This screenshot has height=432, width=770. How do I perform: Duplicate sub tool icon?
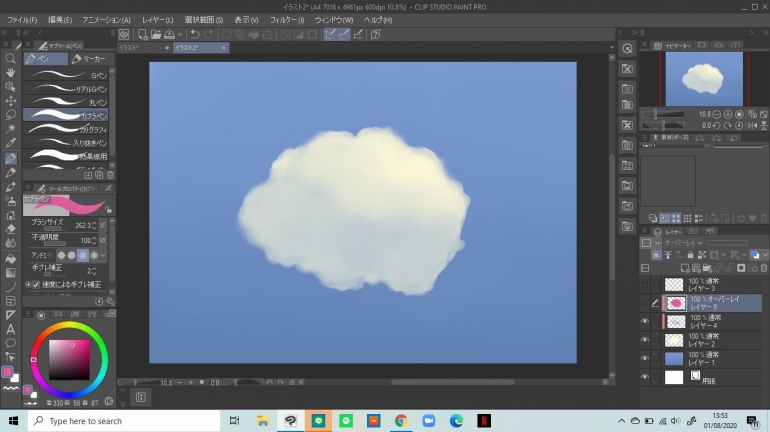click(99, 175)
